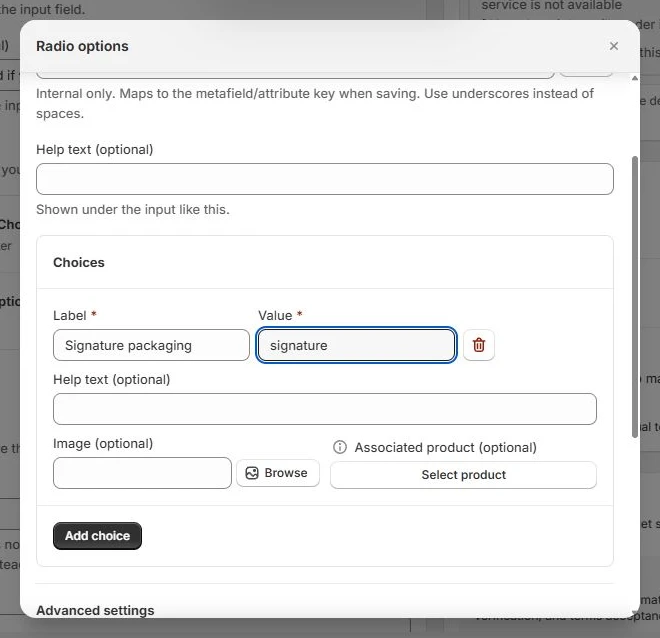Click the 'Internal only. Maps to the metafield' description
Image resolution: width=660 pixels, height=638 pixels.
tap(315, 104)
